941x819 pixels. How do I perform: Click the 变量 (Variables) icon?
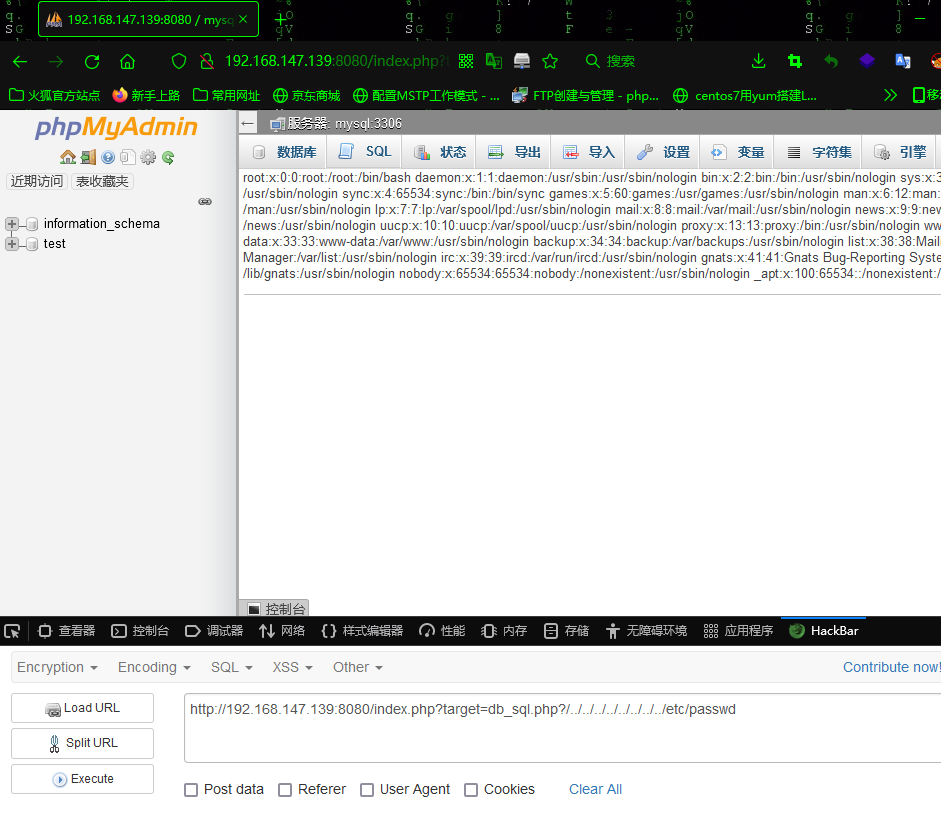[719, 151]
